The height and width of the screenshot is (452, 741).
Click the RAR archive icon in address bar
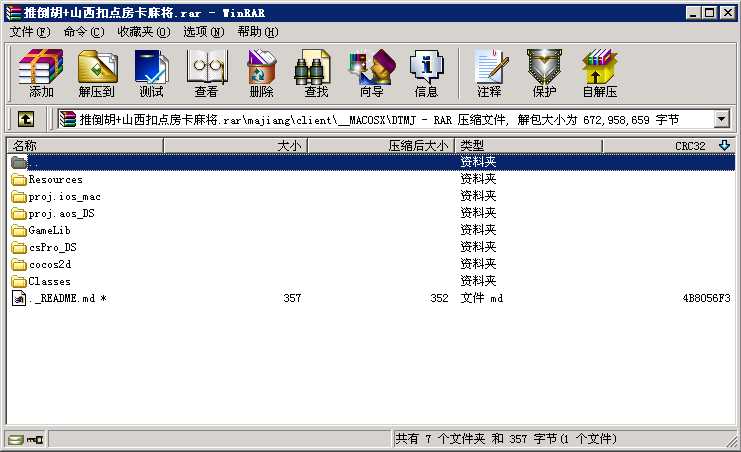(x=67, y=119)
